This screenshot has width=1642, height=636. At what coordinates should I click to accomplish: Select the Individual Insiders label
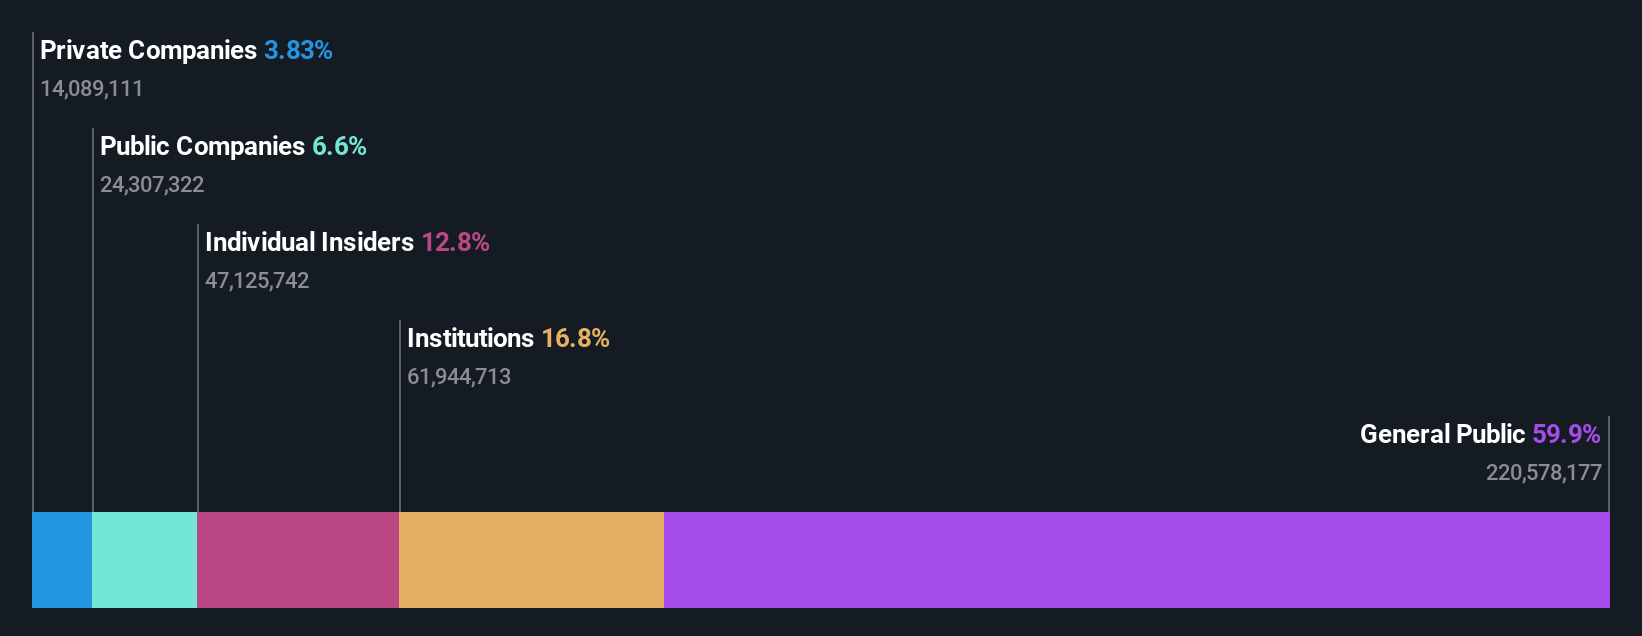coord(309,243)
